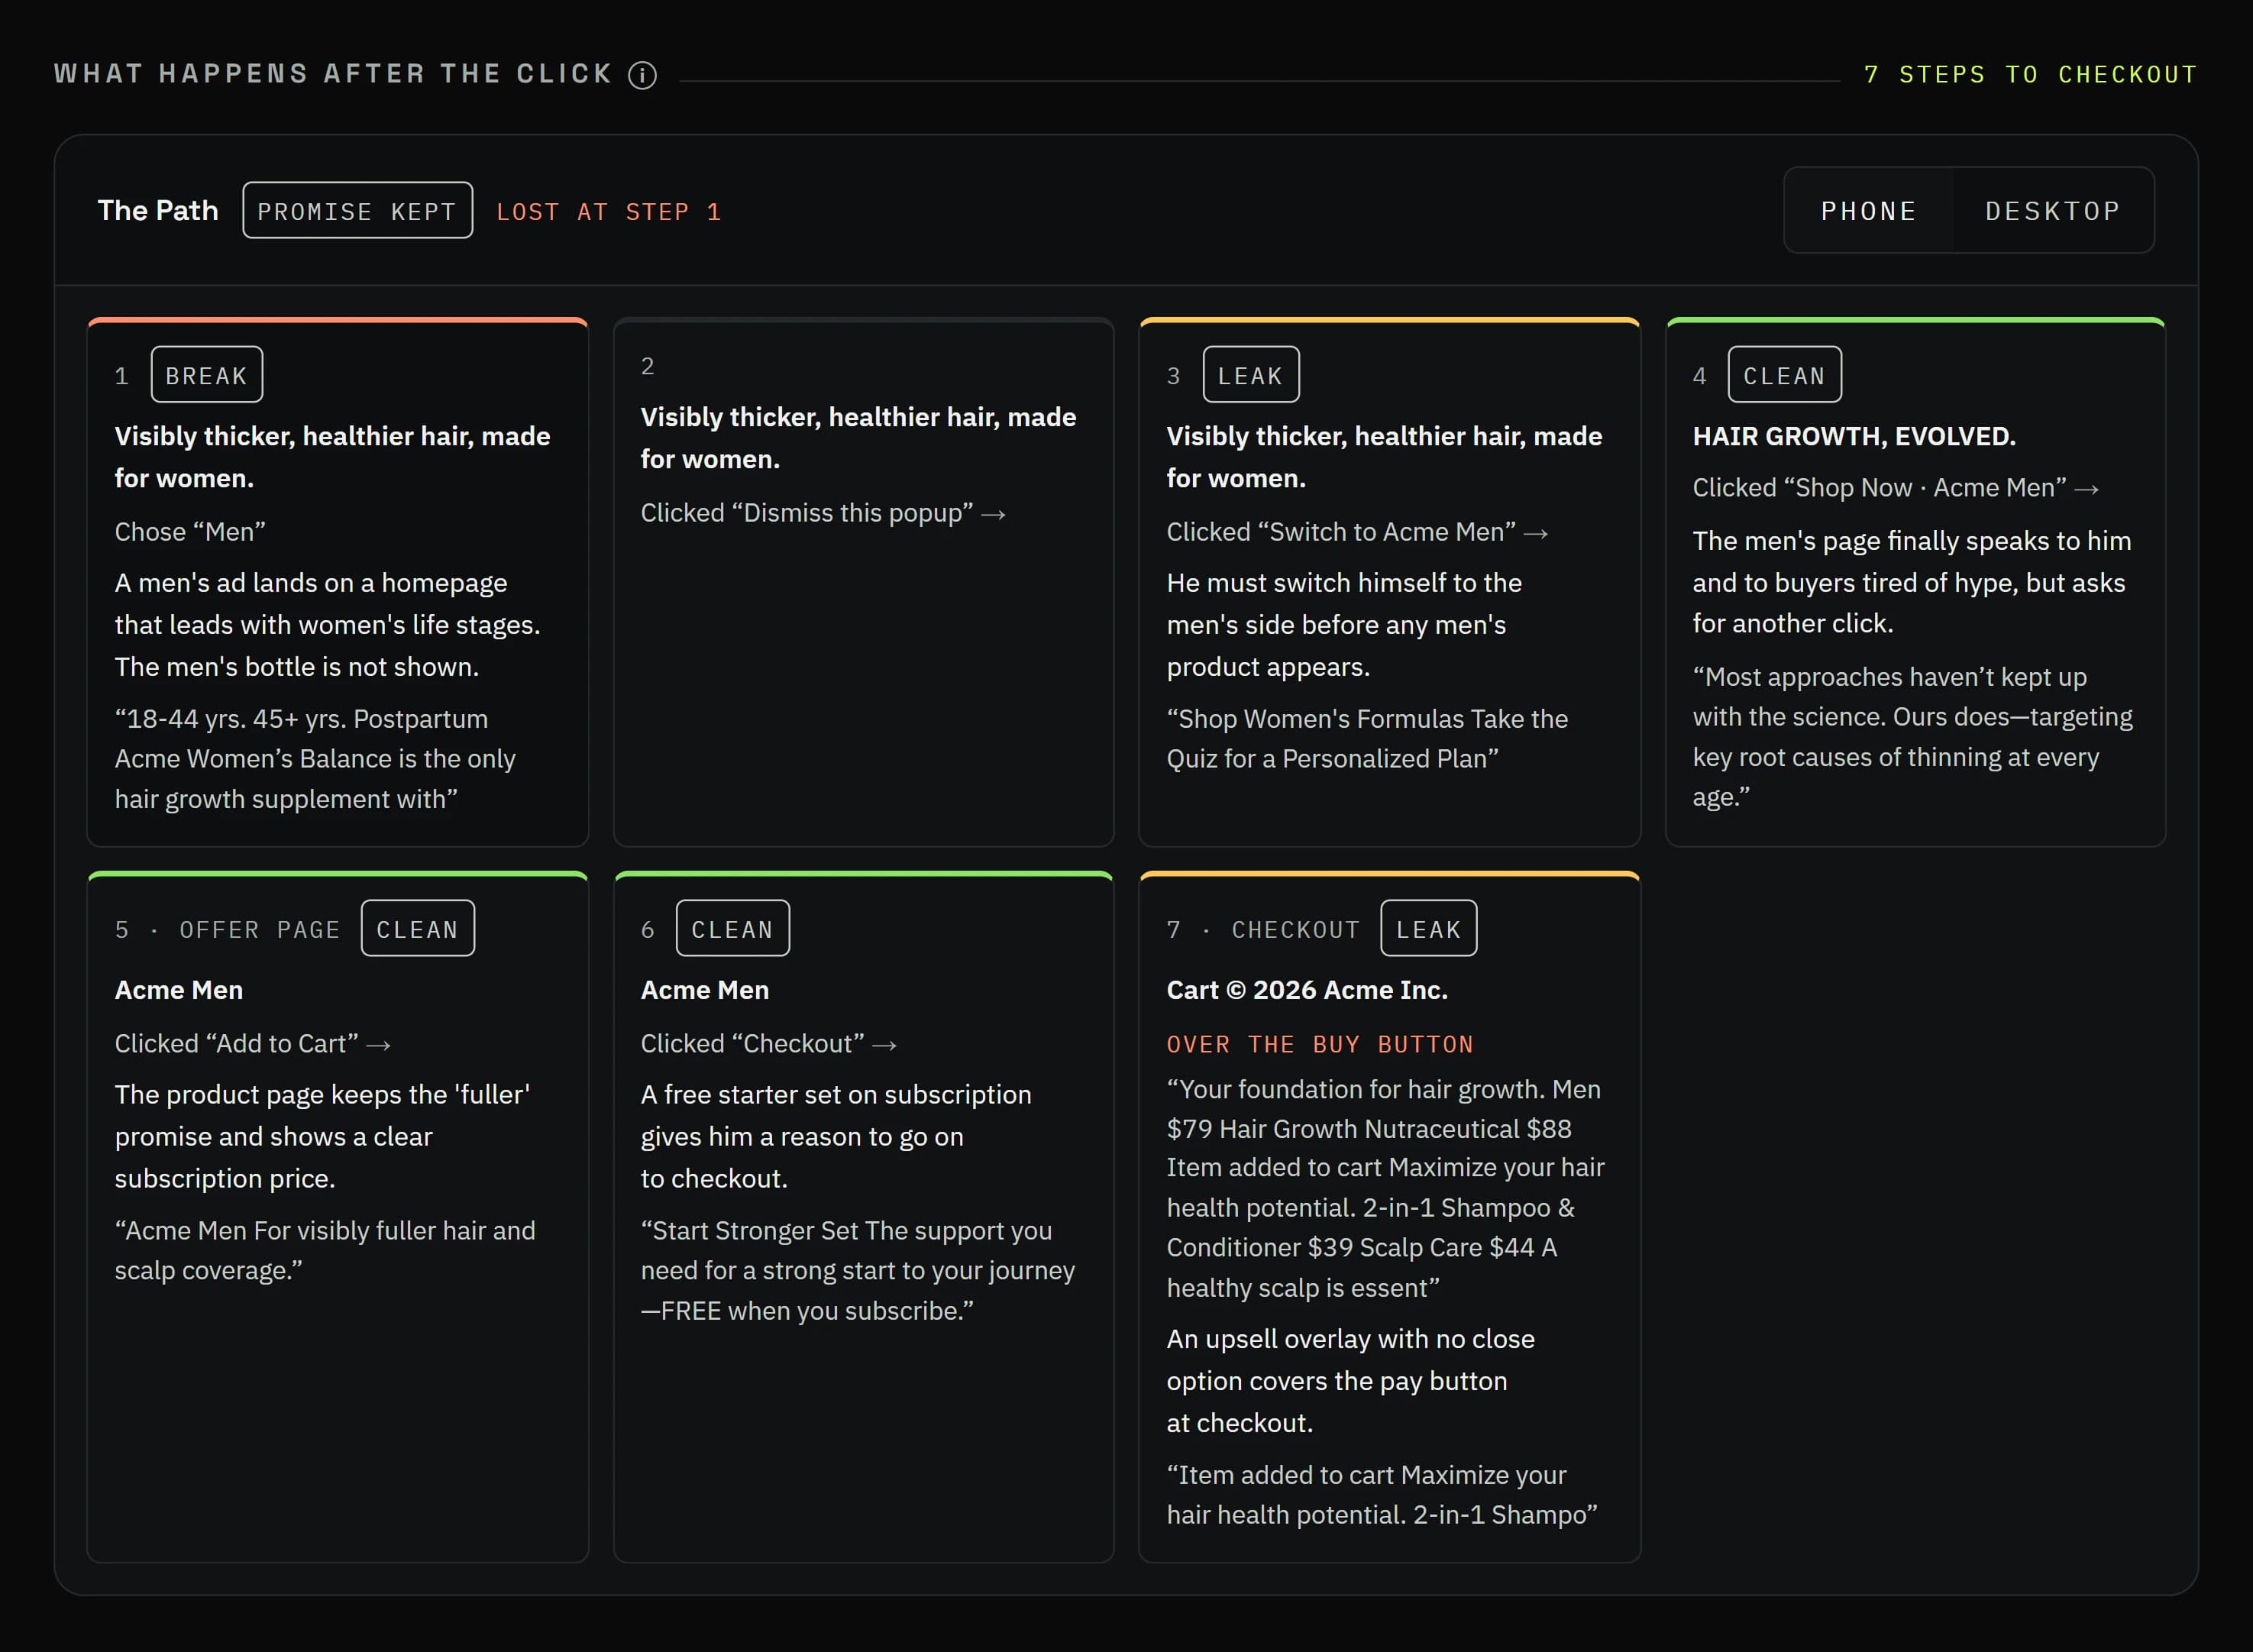2253x1652 pixels.
Task: Open 'Shop Now · Acme Men' action in step 4
Action: (1895, 488)
